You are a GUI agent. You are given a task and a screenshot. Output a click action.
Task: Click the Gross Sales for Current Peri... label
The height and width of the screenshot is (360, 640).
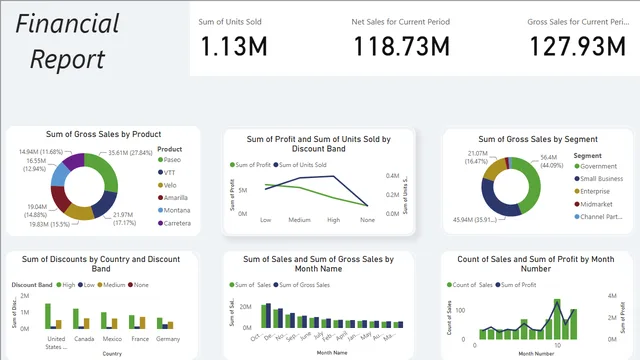pos(578,22)
